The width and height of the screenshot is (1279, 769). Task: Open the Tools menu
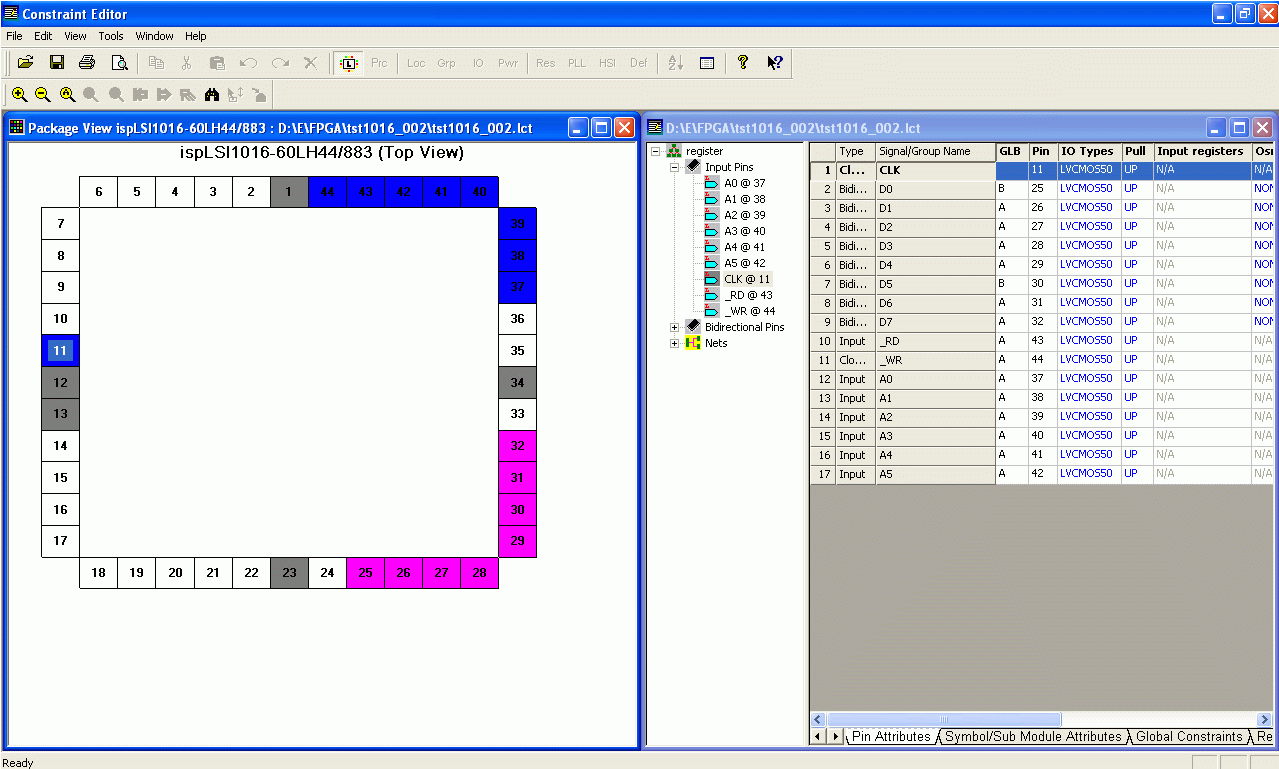[x=111, y=36]
